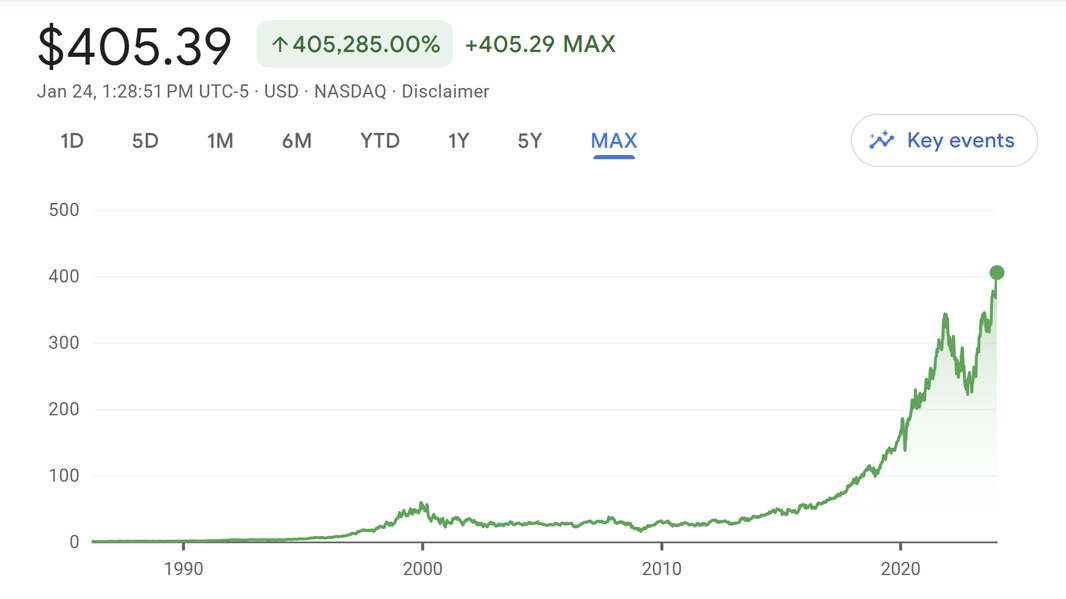1066x599 pixels.
Task: Open the 1M chart view
Action: [x=220, y=141]
